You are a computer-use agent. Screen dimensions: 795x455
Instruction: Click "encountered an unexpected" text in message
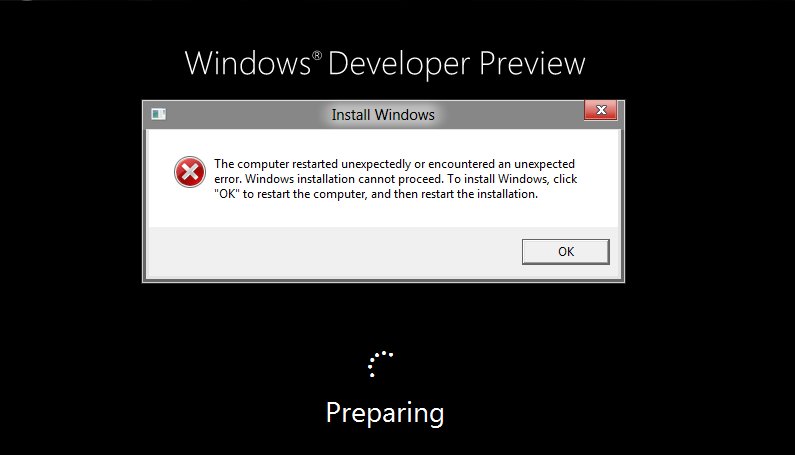pos(501,164)
